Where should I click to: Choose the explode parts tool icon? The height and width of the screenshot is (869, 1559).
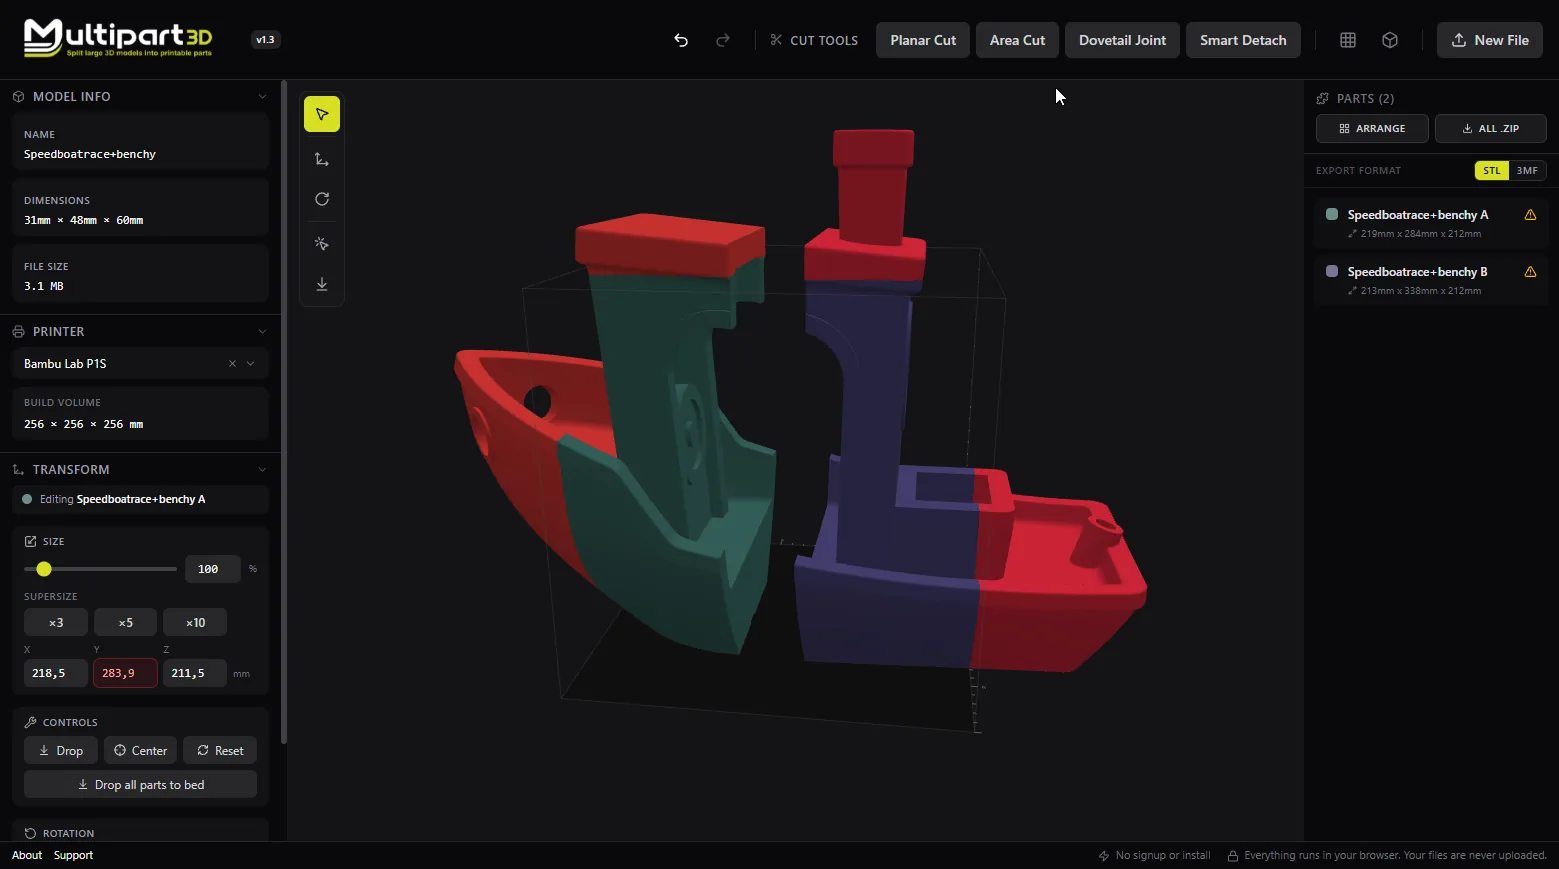click(322, 243)
